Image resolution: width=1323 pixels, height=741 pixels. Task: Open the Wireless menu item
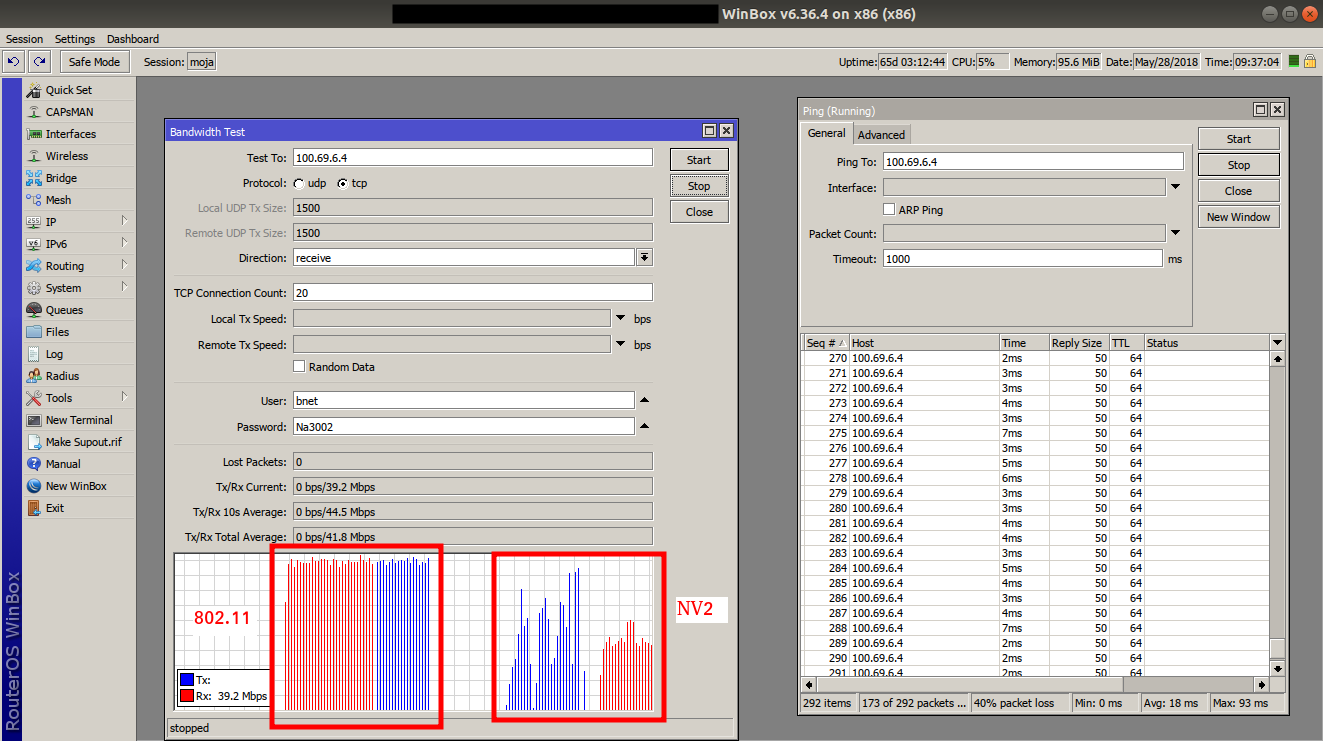click(x=66, y=156)
